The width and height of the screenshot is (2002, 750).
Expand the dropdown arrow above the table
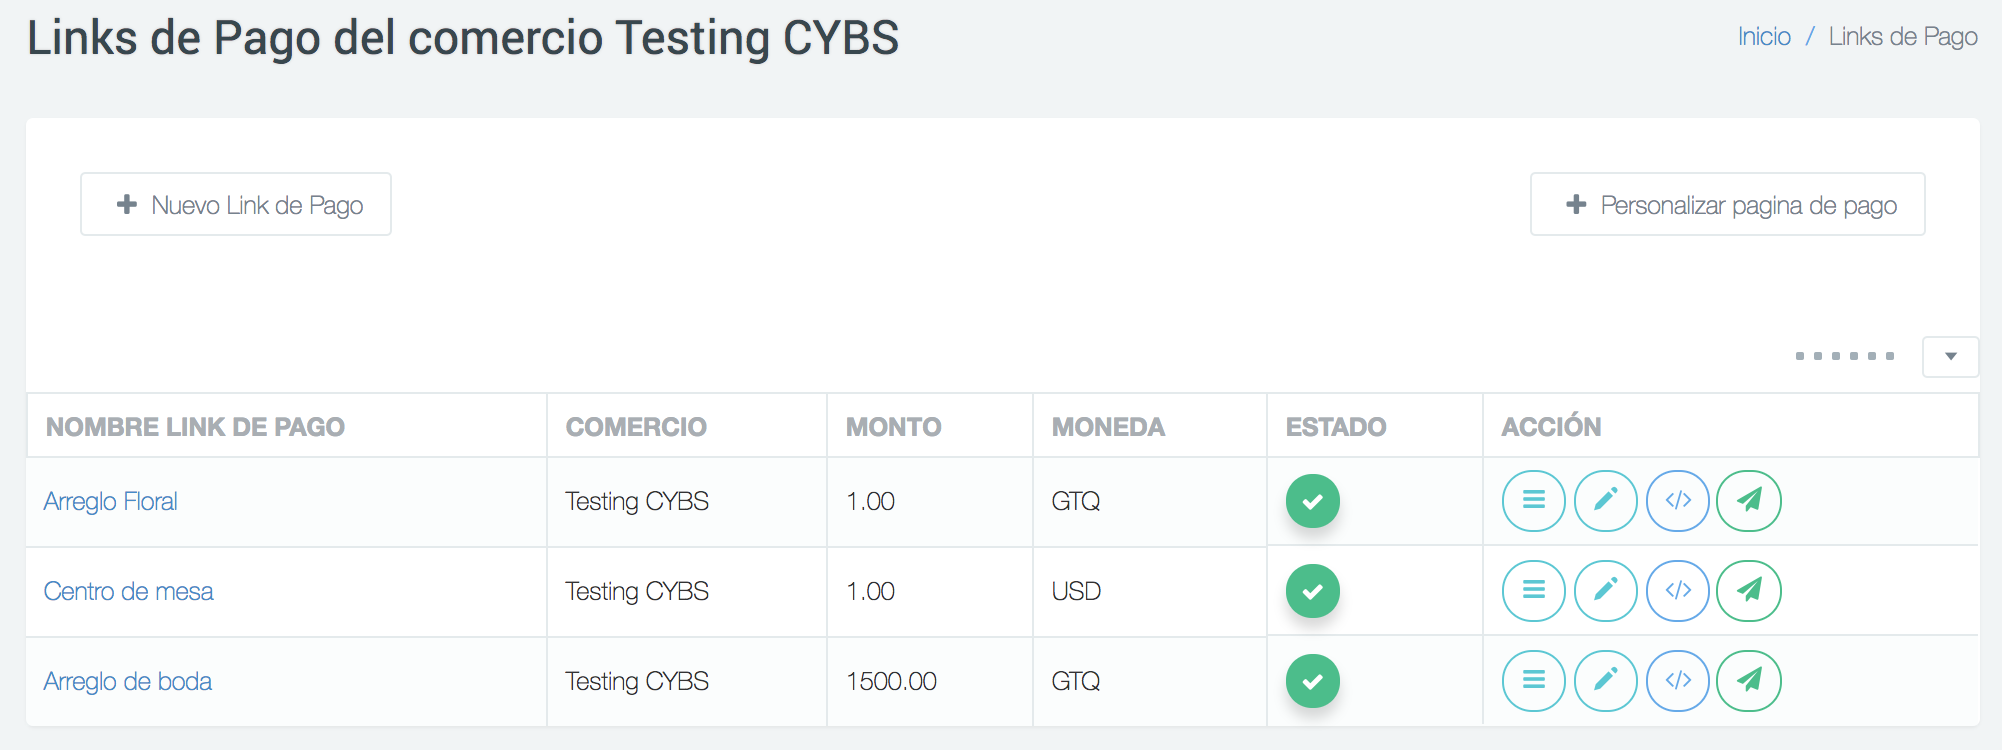[x=1950, y=357]
